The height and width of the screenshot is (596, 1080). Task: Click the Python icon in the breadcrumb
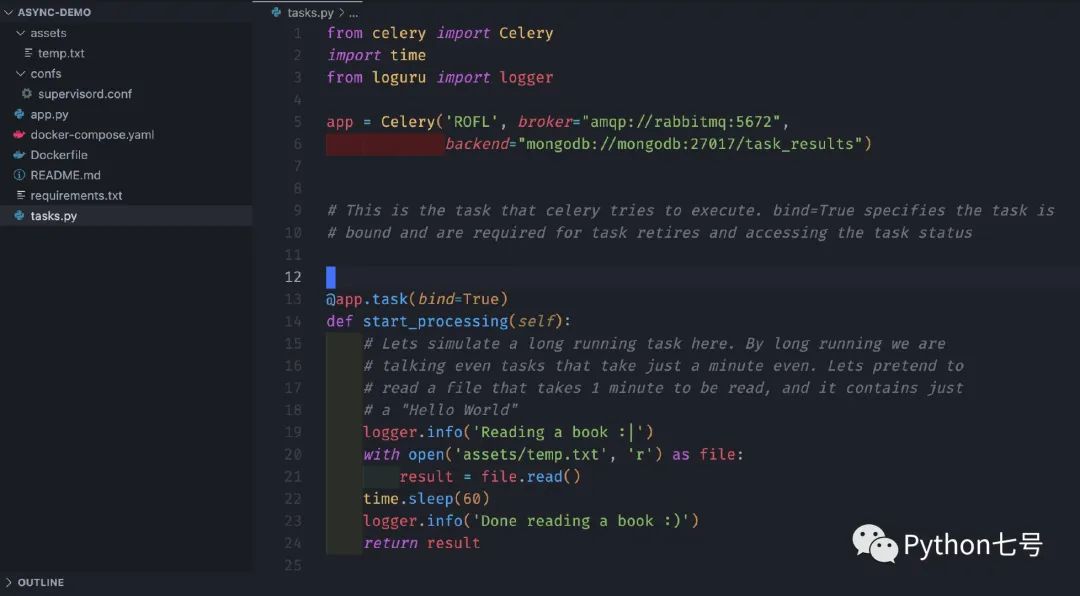click(x=276, y=12)
